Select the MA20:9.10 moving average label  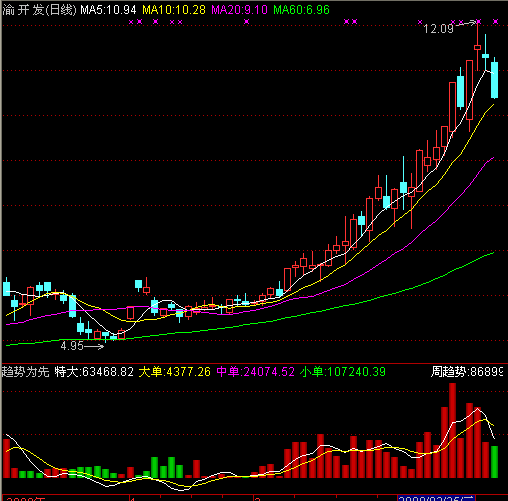(x=239, y=10)
